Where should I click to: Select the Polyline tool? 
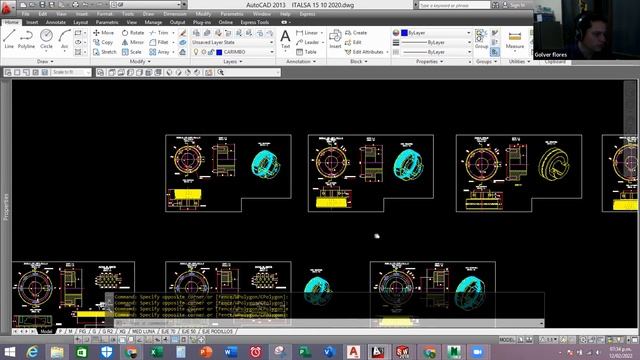pos(27,39)
